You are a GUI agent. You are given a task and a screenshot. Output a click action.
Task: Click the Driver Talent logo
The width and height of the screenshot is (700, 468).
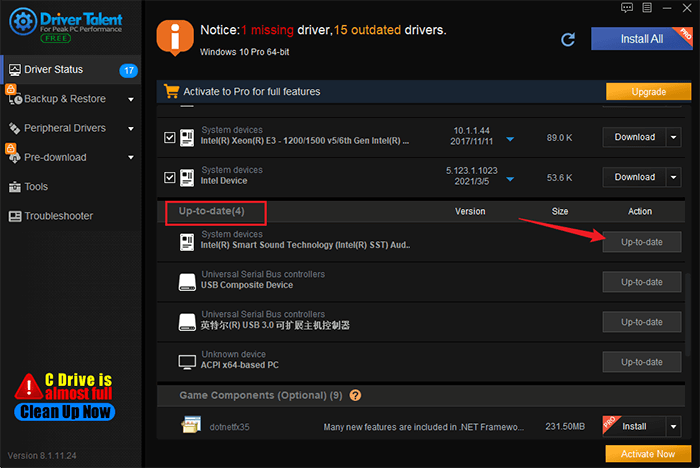pyautogui.click(x=66, y=25)
